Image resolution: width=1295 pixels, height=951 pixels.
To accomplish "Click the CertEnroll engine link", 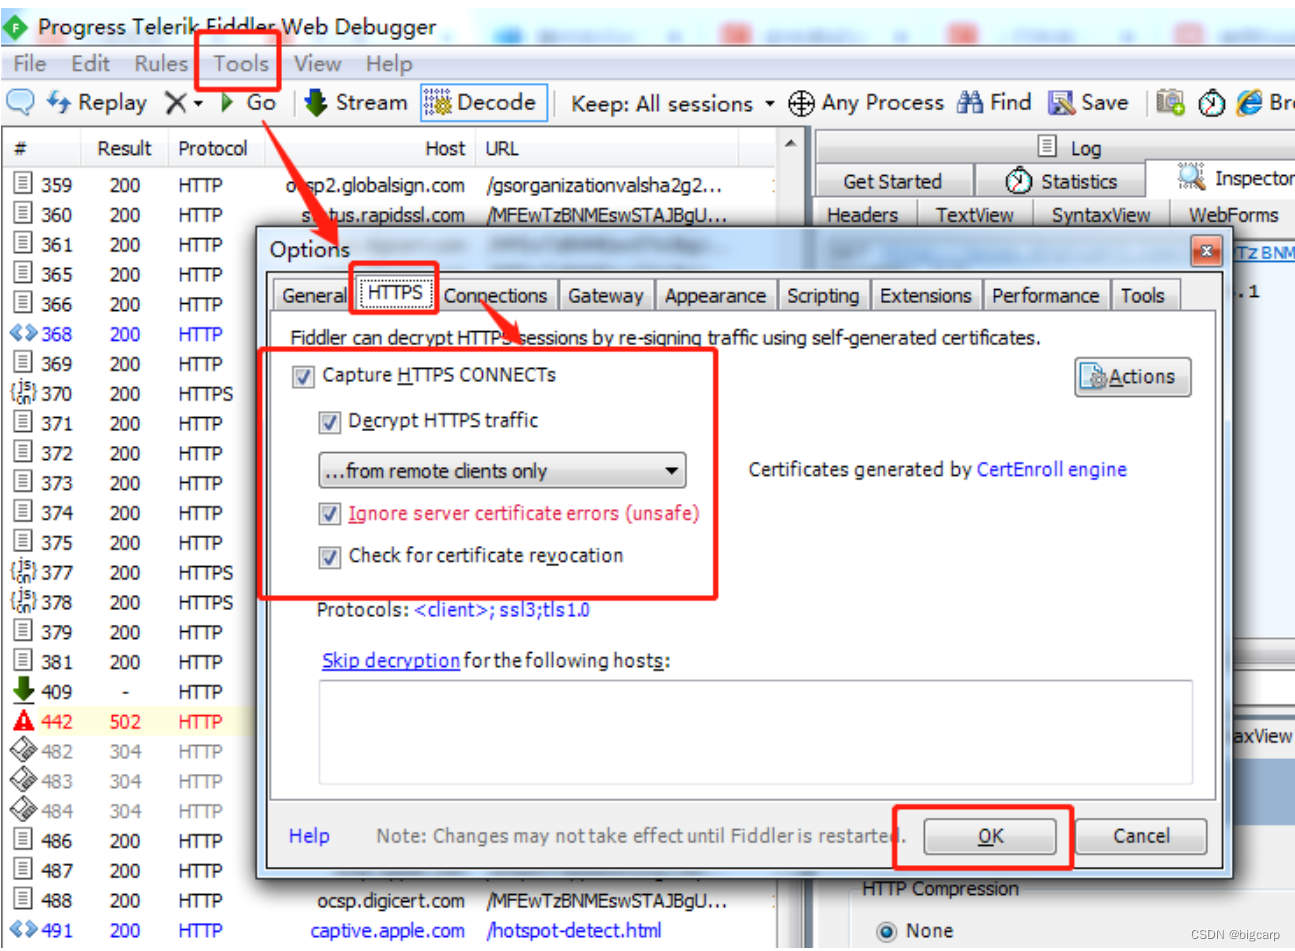I will [x=1051, y=469].
